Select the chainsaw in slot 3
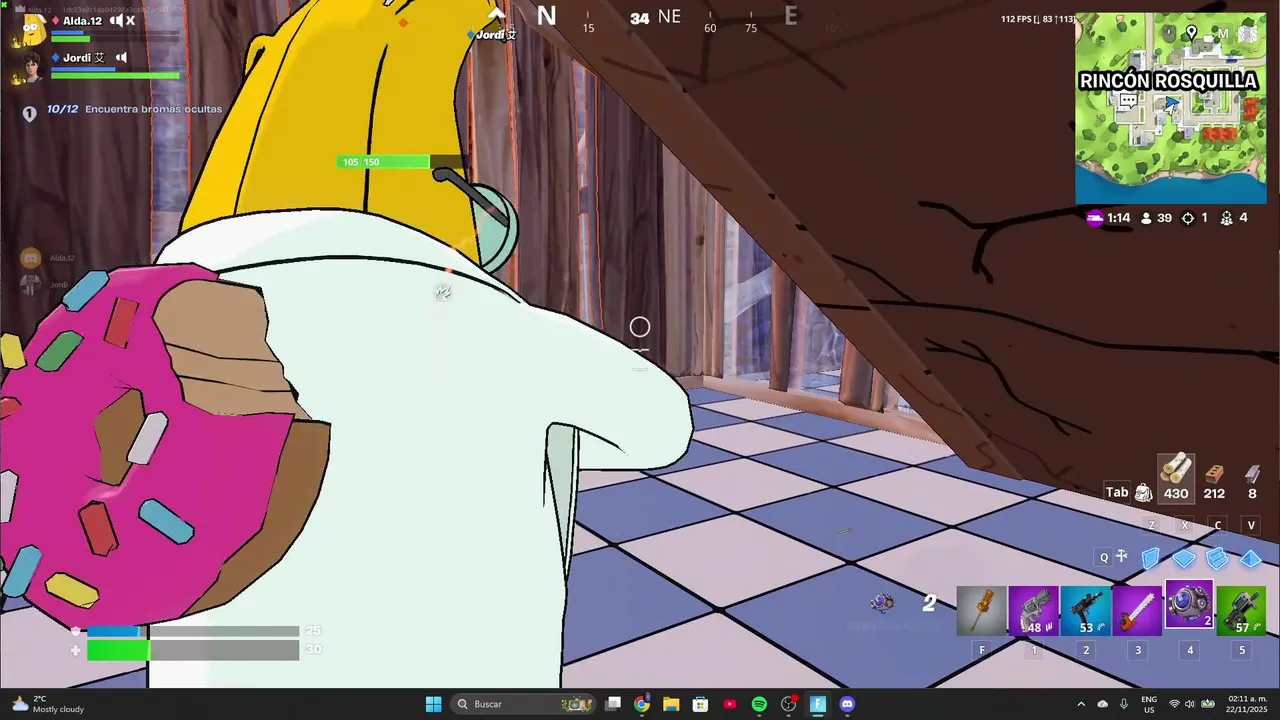 1138,611
